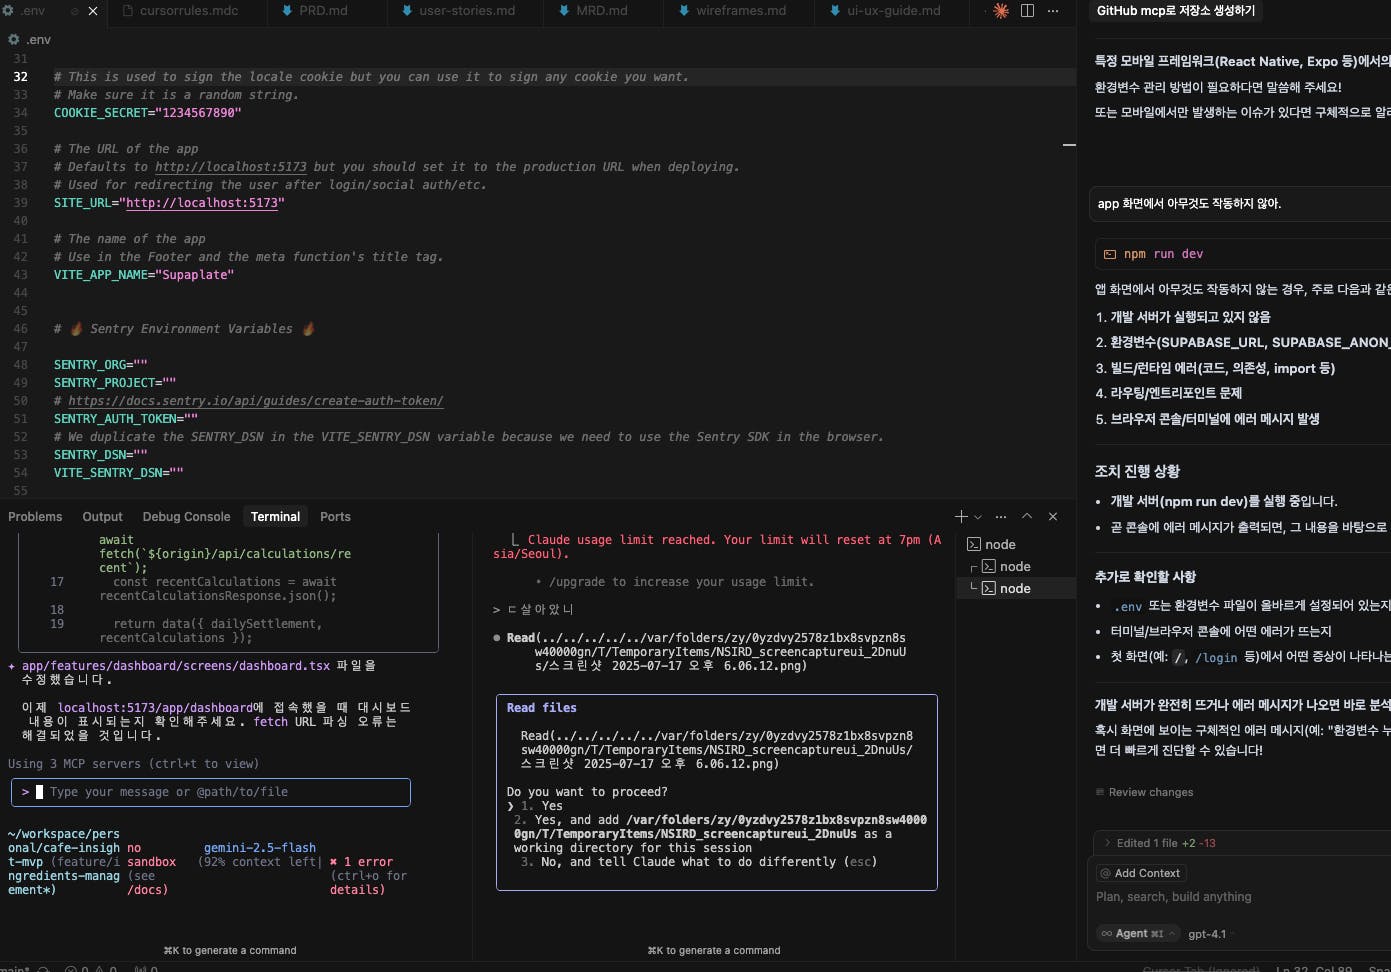
Task: Click the chat title 'GitHub mcp로 저장소 생성하기'
Action: tap(1176, 11)
